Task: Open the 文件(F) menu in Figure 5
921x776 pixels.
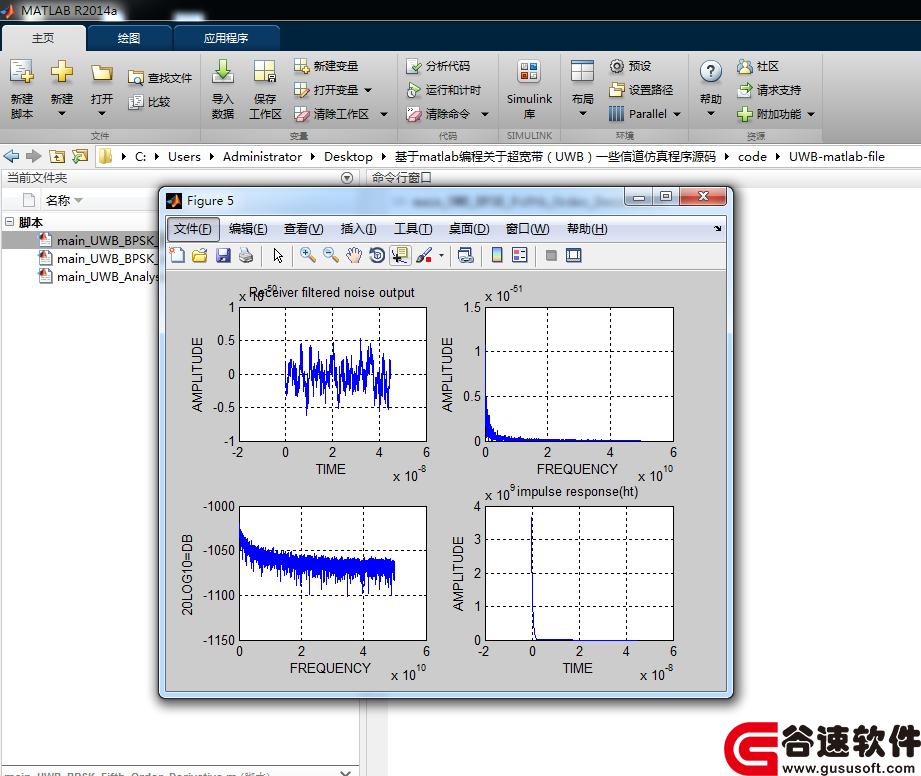Action: [x=193, y=229]
